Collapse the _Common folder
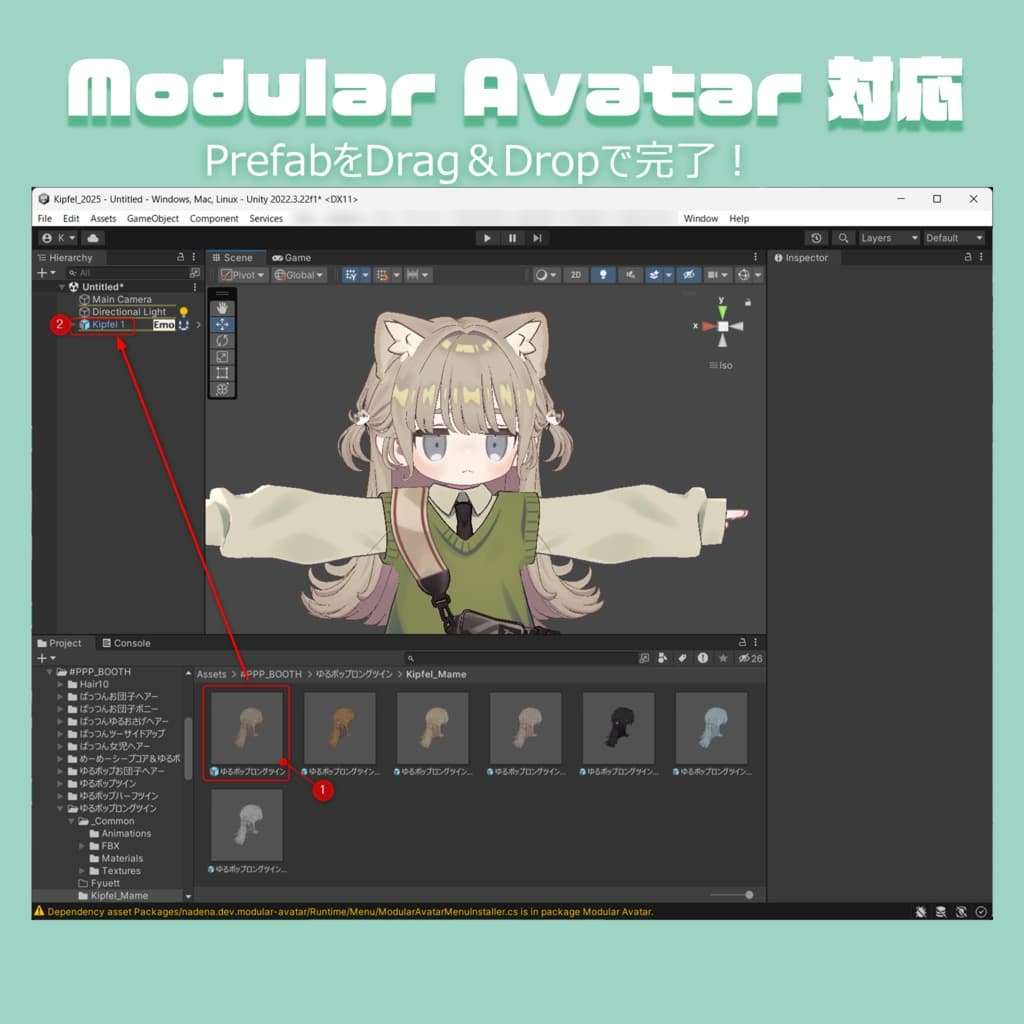1024x1024 pixels. click(71, 821)
